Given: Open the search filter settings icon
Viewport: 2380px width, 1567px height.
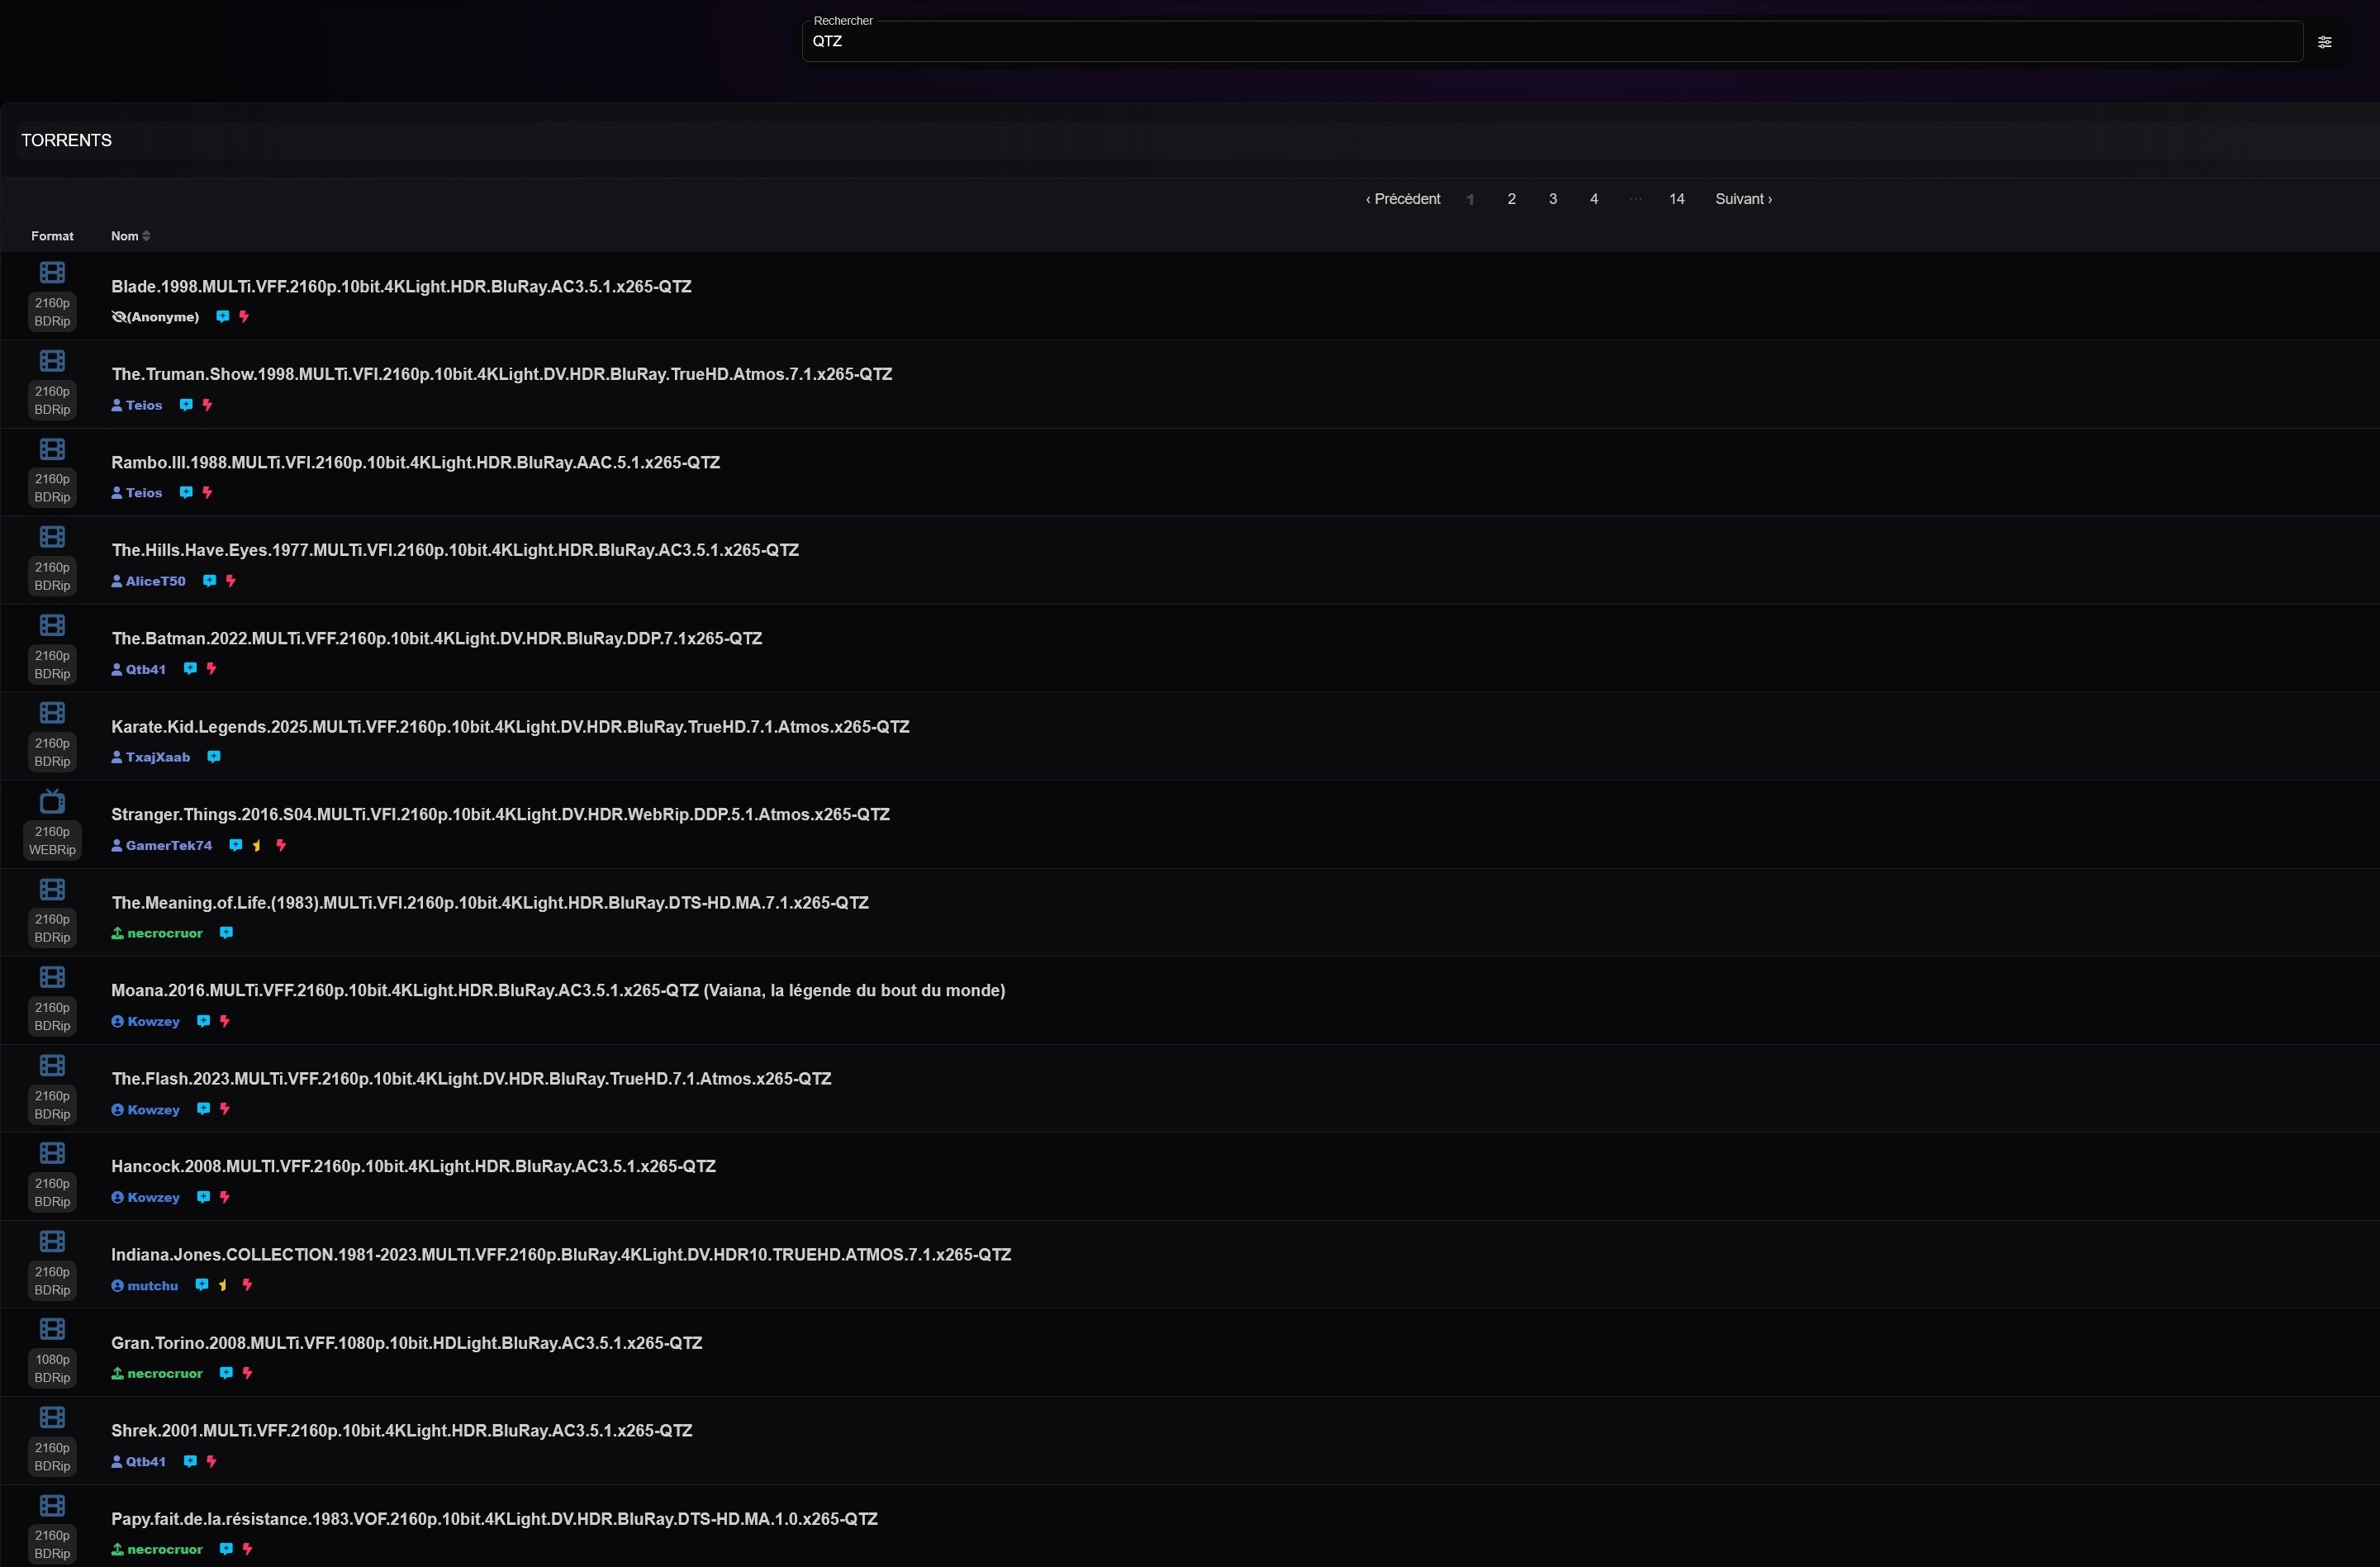Looking at the screenshot, I should (2324, 42).
